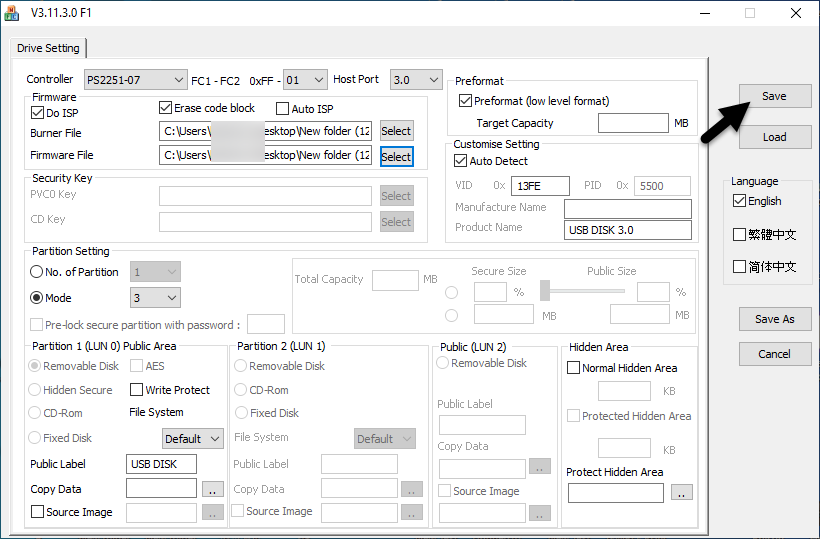Open the Drive Setting tab
This screenshot has width=820, height=539.
pos(48,48)
